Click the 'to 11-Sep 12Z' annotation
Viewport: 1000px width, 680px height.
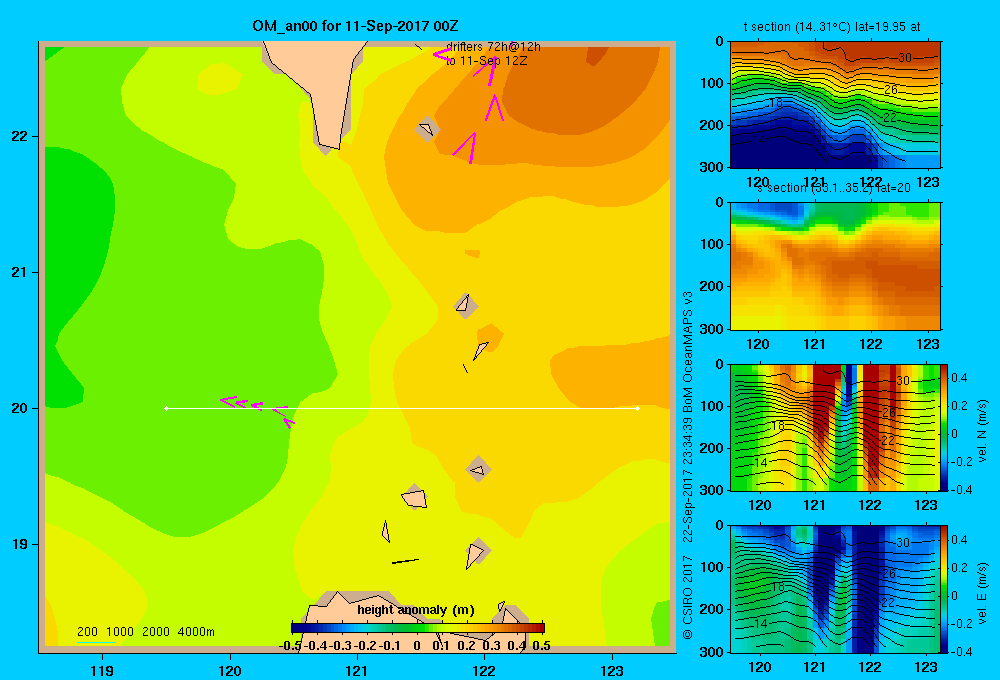pyautogui.click(x=487, y=61)
